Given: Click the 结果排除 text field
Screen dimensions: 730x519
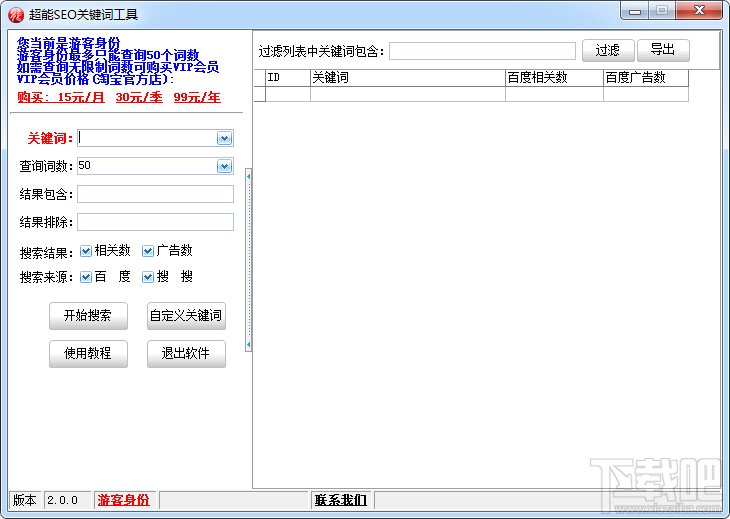Looking at the screenshot, I should pyautogui.click(x=155, y=222).
